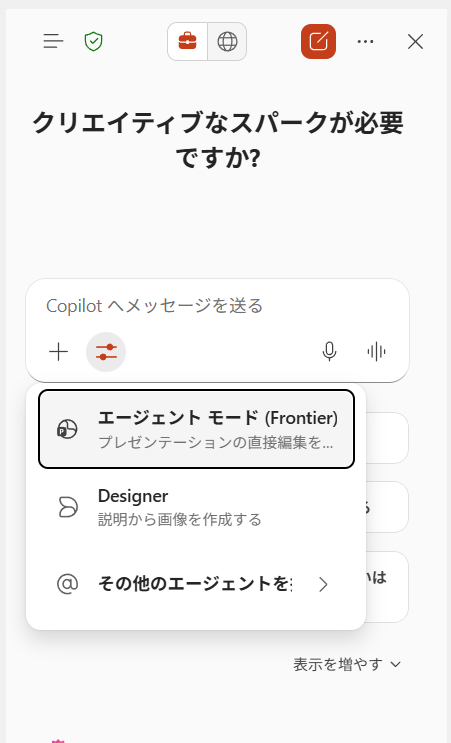
Task: Focus the Copilot message input field
Action: point(217,306)
